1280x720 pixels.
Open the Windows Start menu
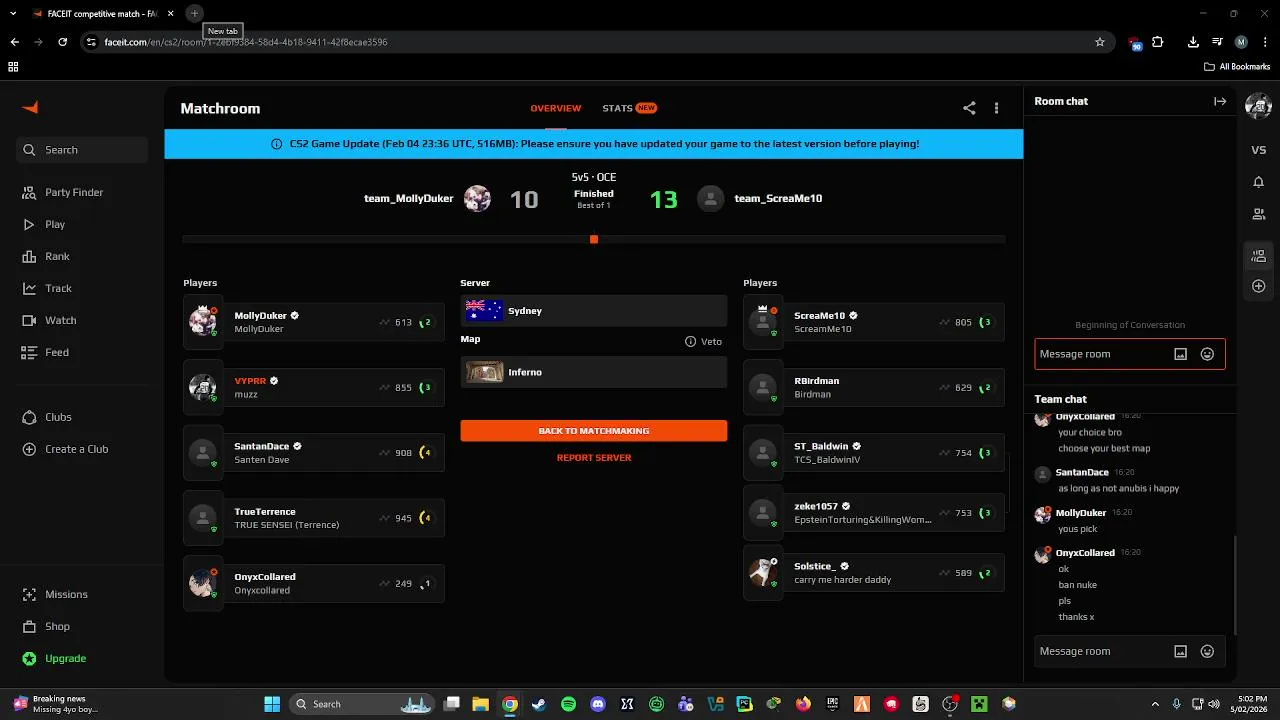(272, 704)
